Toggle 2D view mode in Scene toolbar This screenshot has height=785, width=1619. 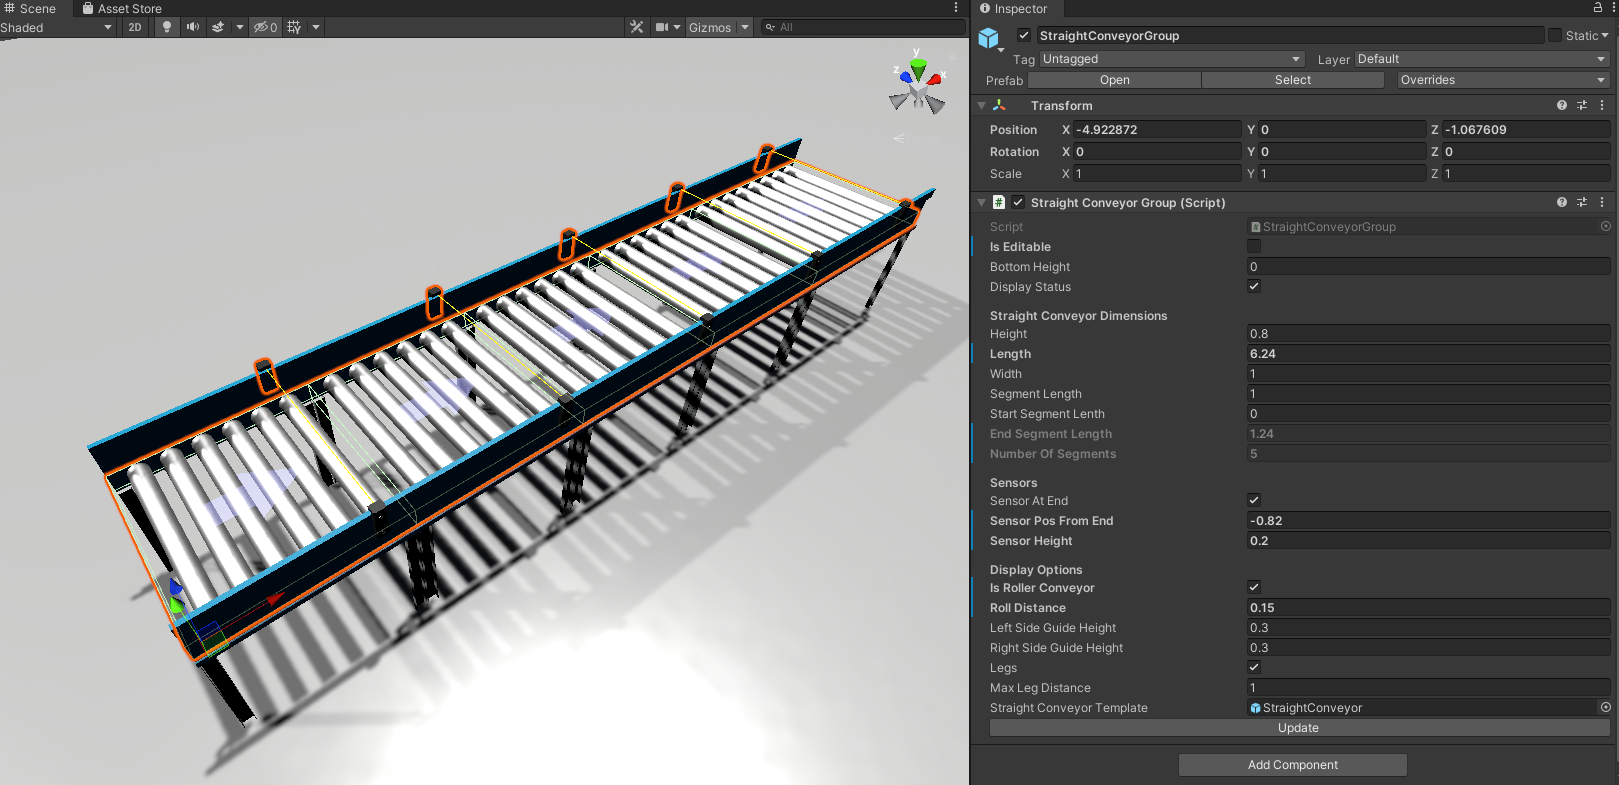point(135,27)
